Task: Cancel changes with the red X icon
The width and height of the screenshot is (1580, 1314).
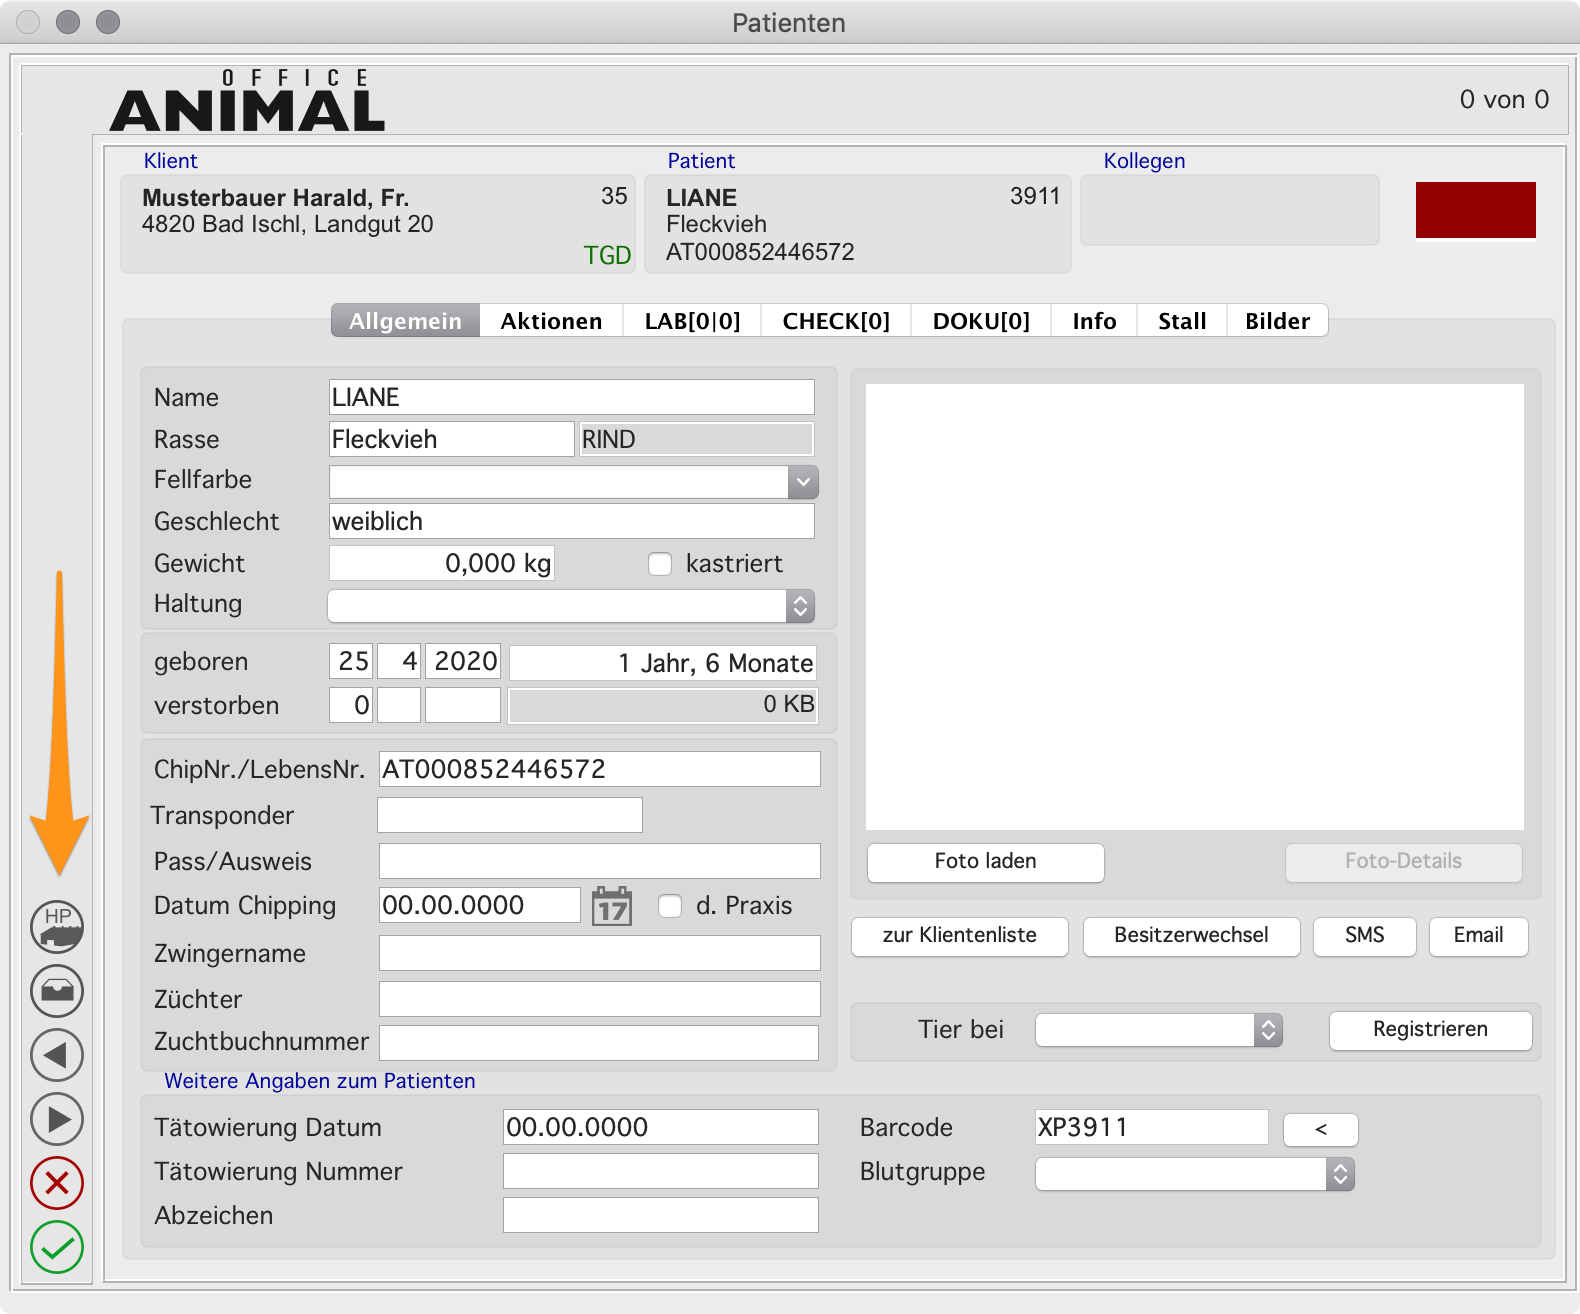Action: click(x=57, y=1183)
